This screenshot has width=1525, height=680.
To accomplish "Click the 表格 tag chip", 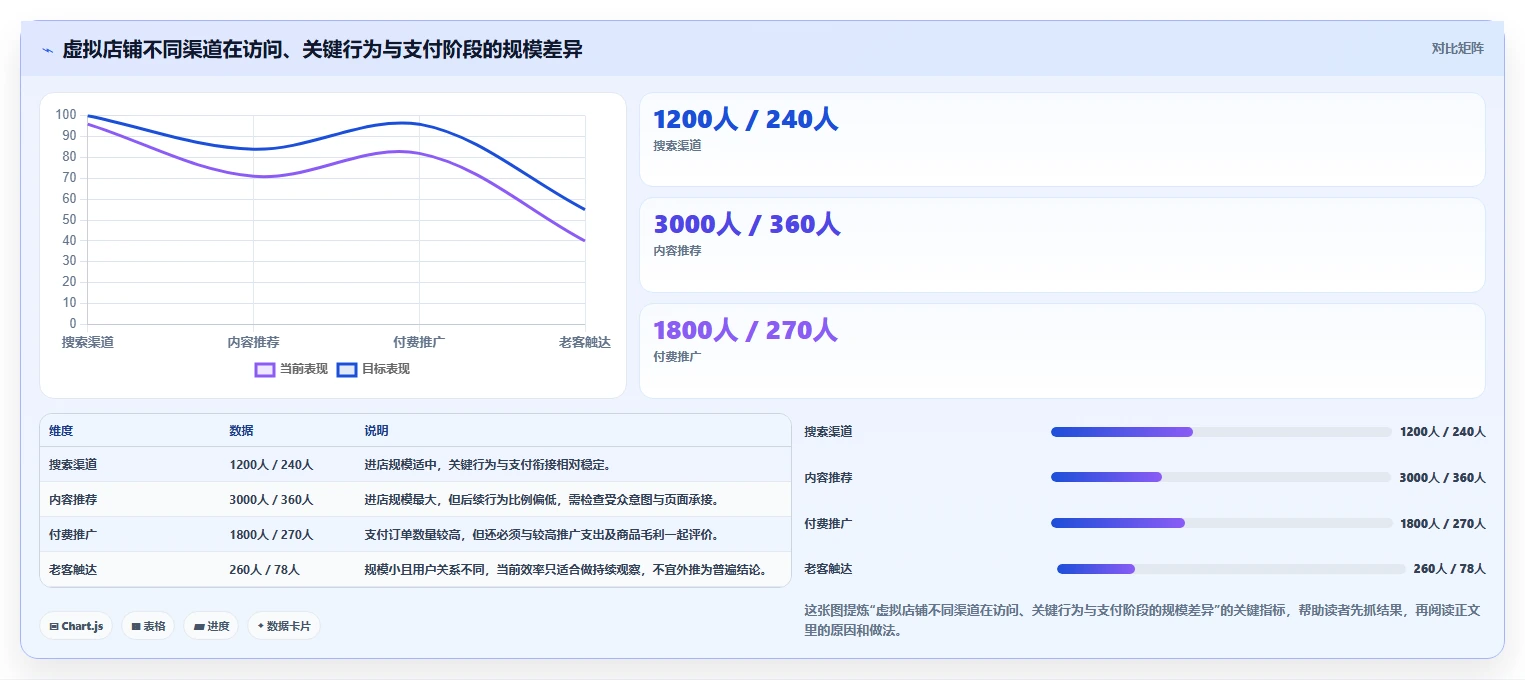I will [x=148, y=626].
